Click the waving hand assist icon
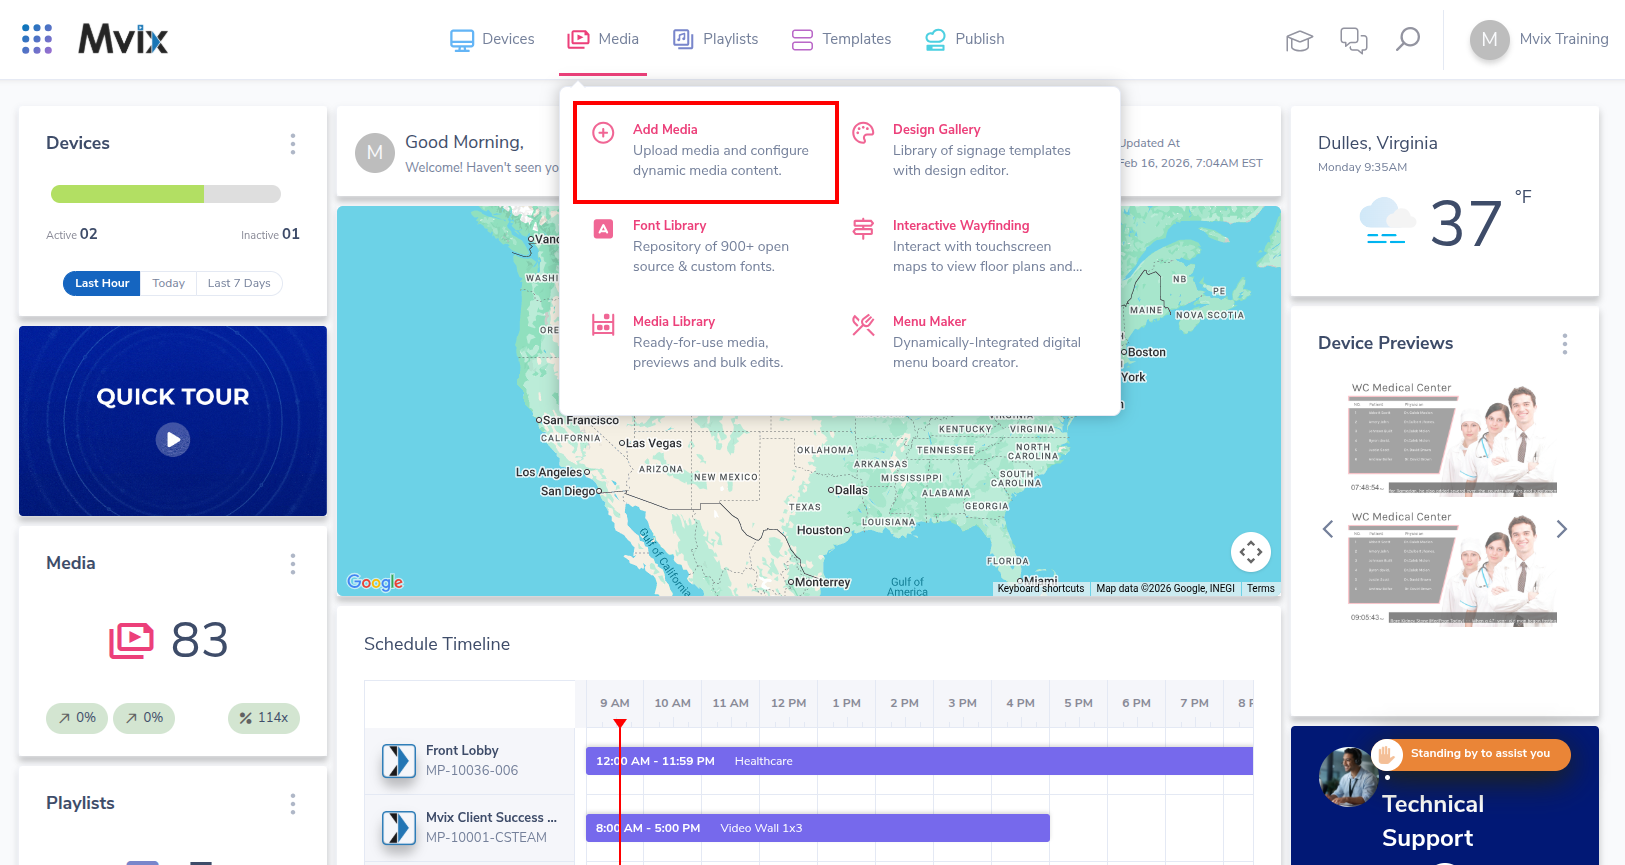The width and height of the screenshot is (1625, 865). [1386, 754]
